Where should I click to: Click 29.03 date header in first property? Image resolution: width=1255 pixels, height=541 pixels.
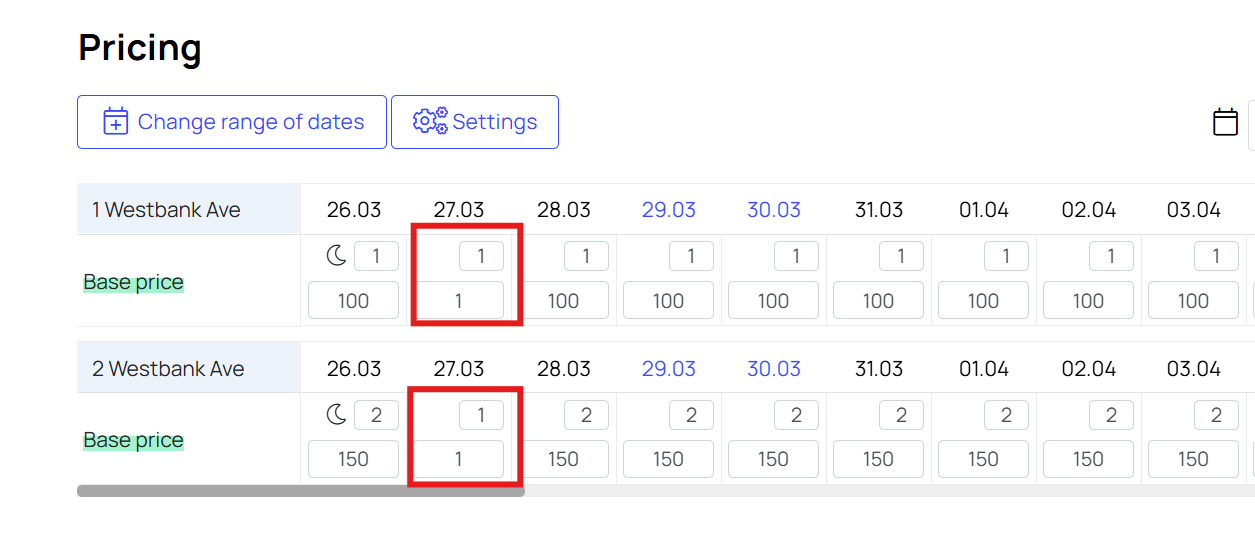(669, 210)
